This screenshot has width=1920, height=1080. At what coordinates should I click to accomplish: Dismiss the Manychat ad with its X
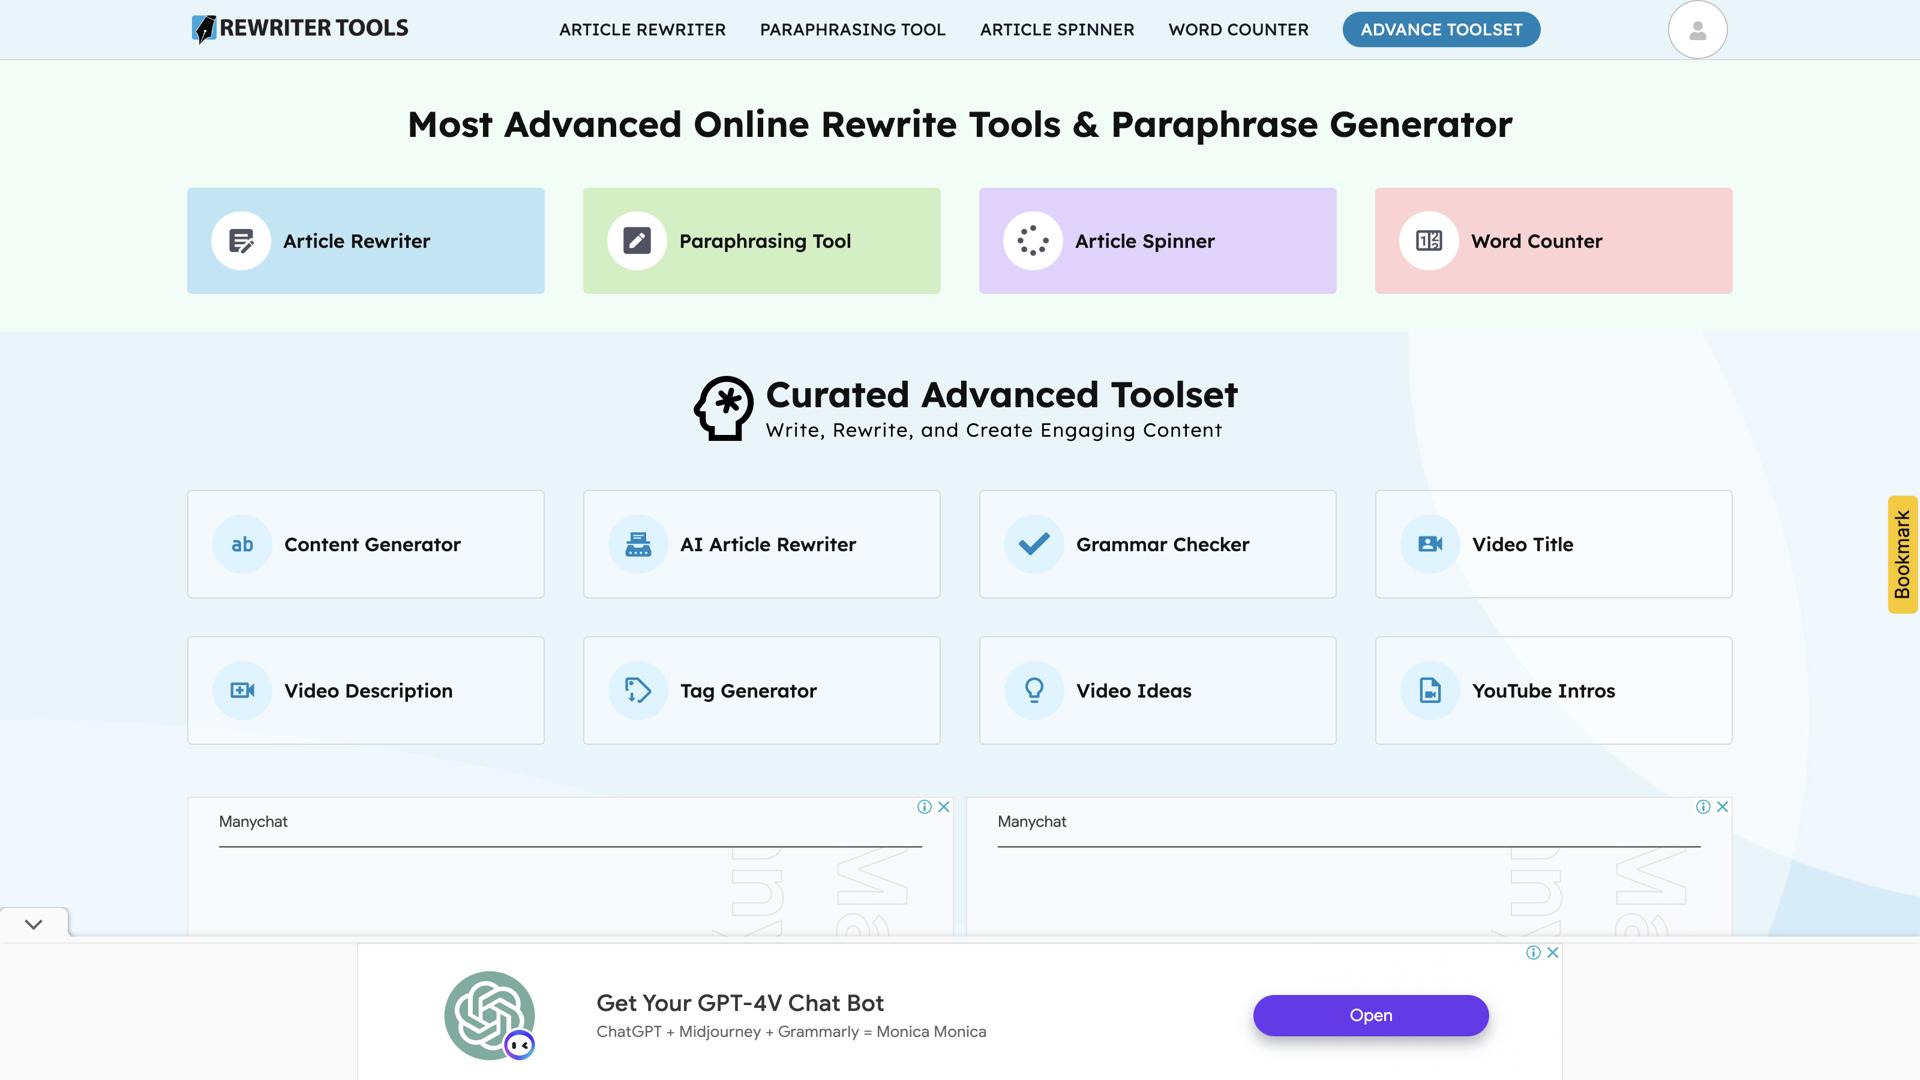[944, 806]
